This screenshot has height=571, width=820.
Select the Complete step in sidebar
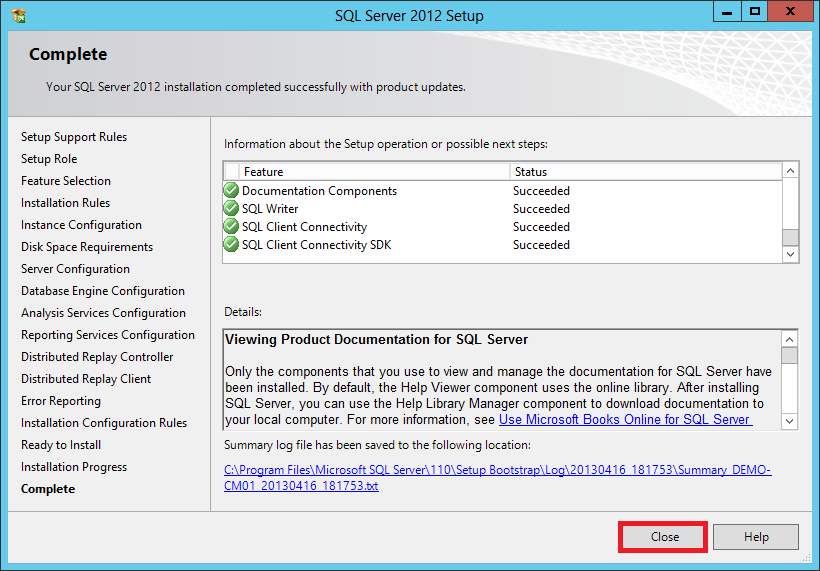48,489
